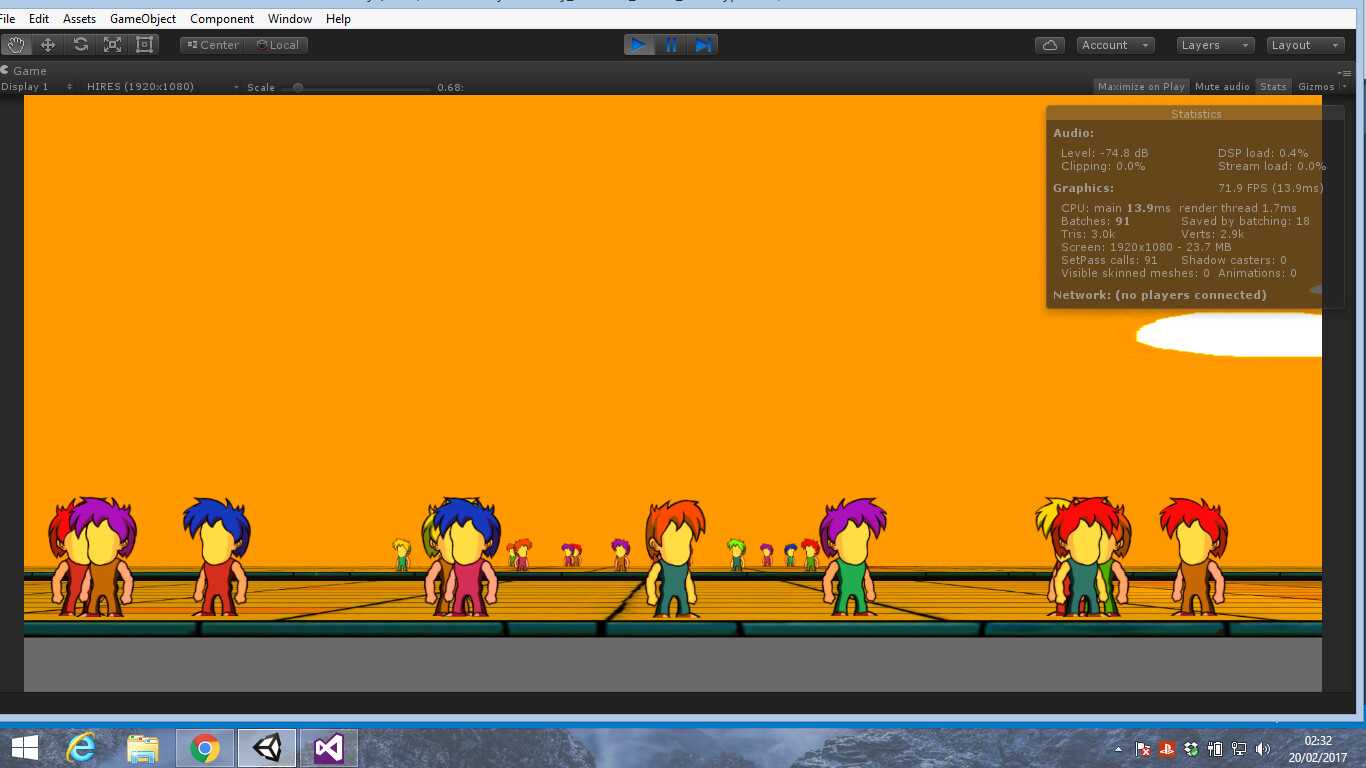Select the Hand tool in Unity toolbar
Viewport: 1366px width, 768px height.
click(x=16, y=45)
